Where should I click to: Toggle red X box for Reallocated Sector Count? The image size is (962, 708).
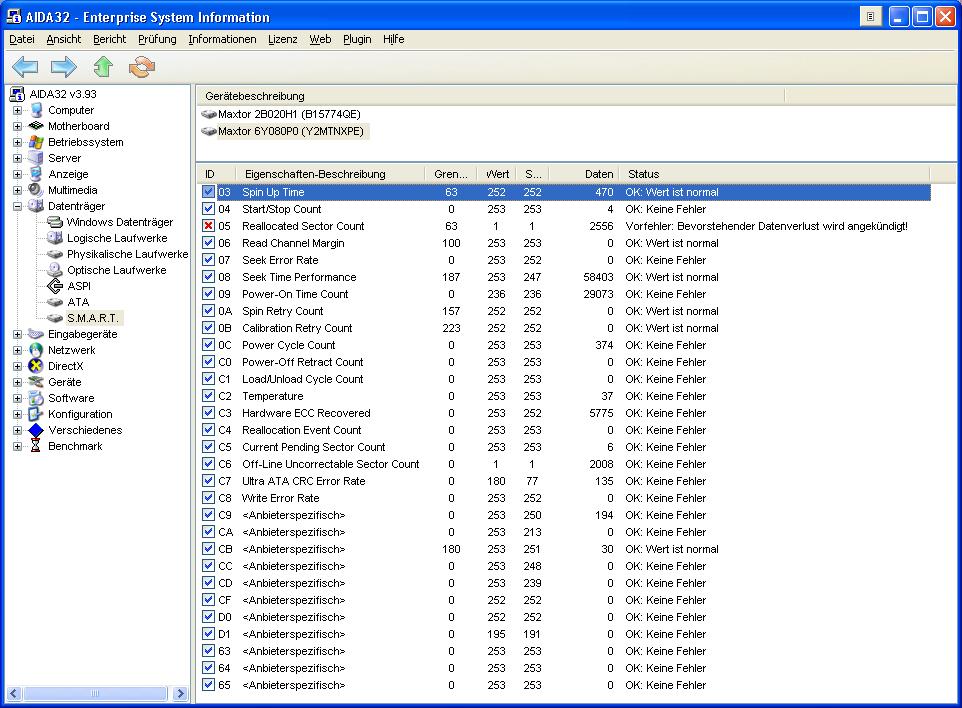pos(209,226)
